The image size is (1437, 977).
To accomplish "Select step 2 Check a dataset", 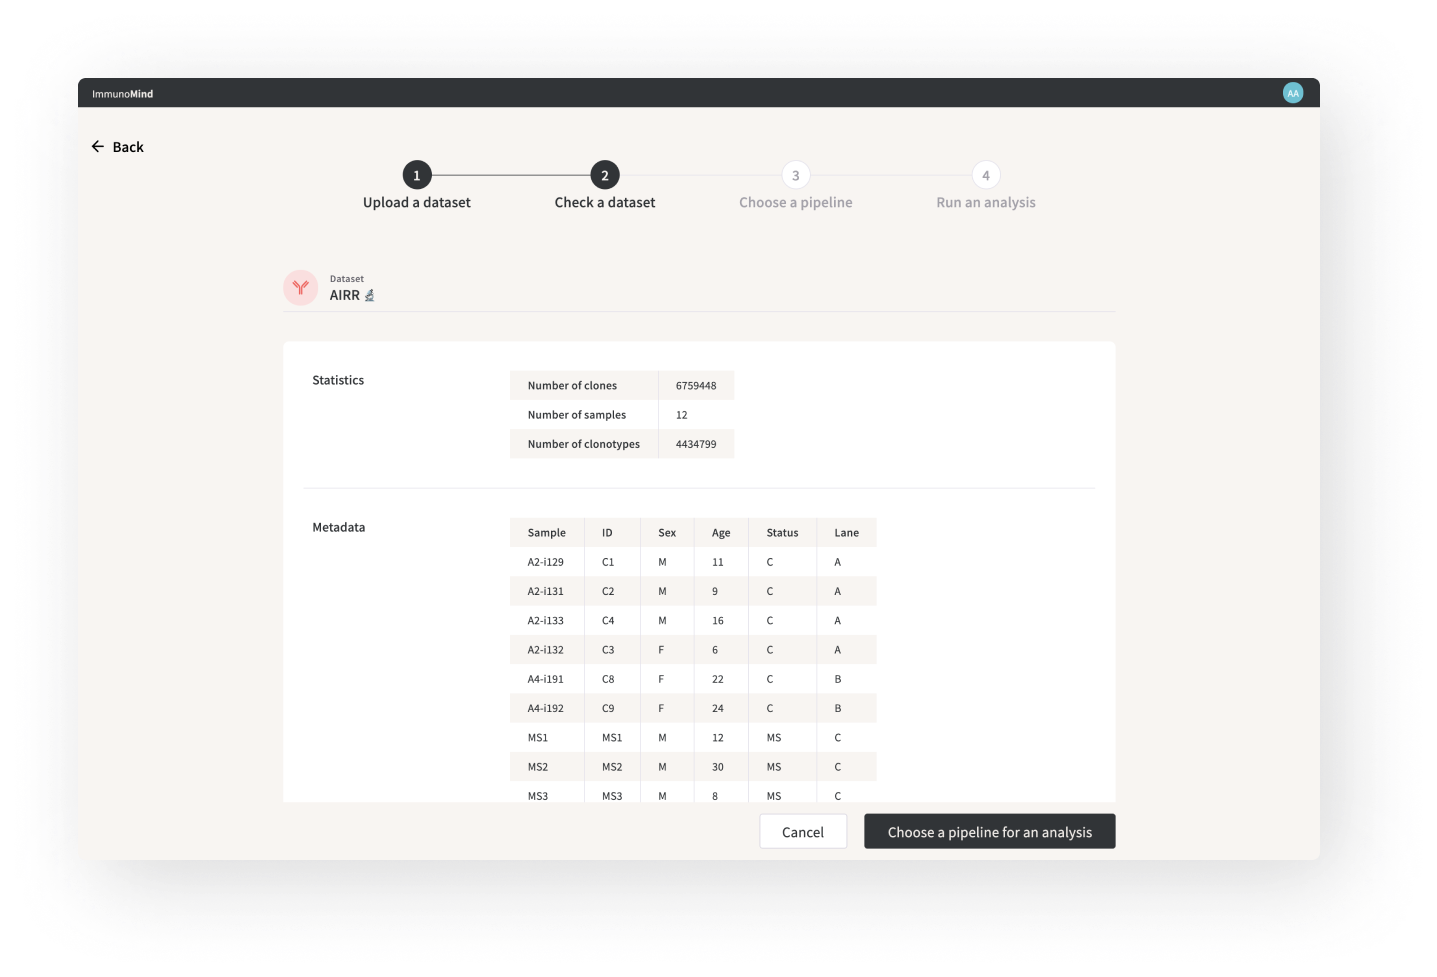I will (604, 175).
